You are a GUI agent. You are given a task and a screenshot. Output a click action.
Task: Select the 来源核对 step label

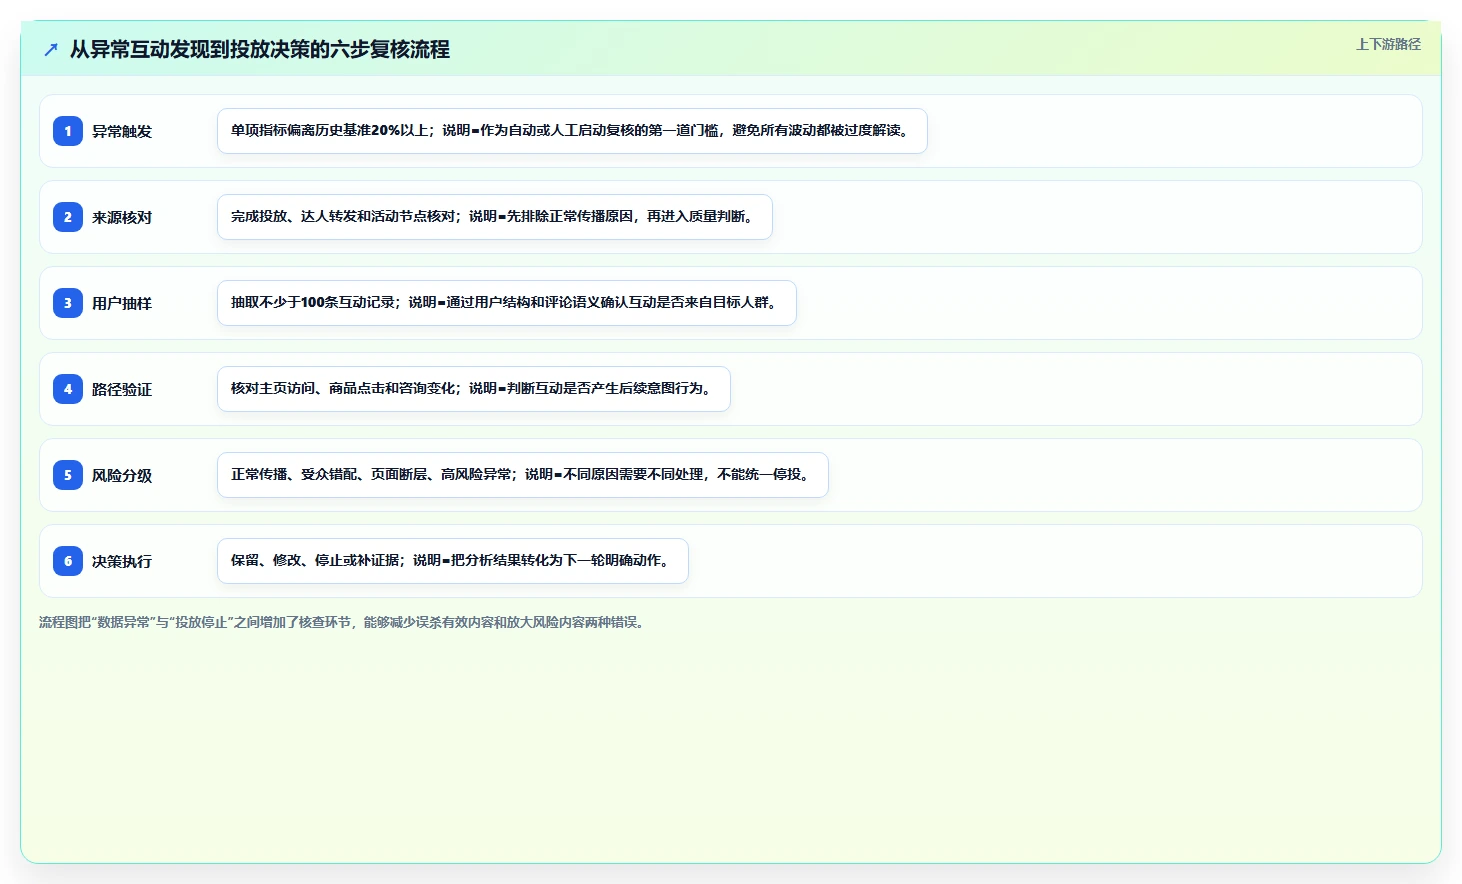pos(122,217)
